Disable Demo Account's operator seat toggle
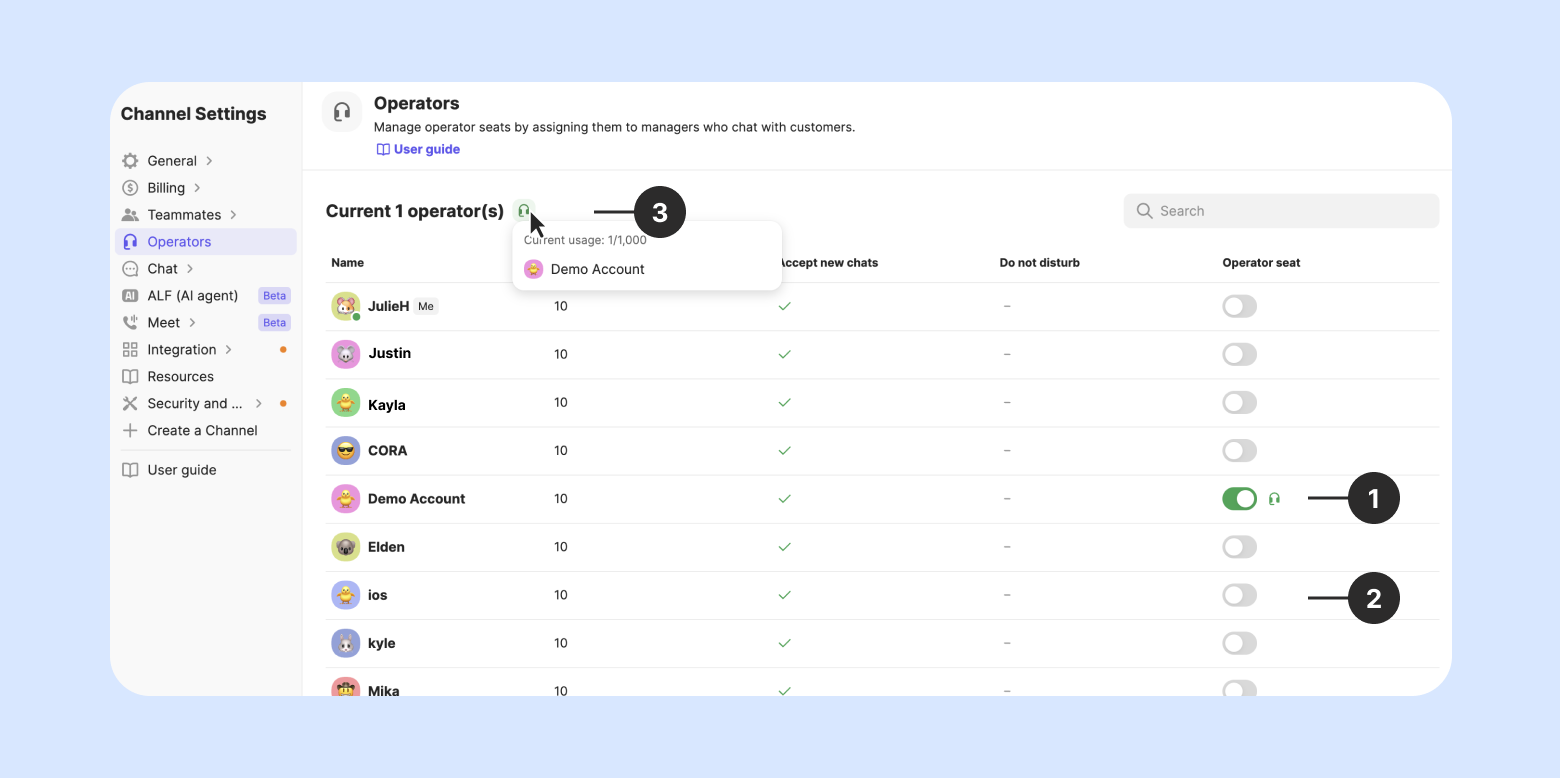Screen dimensions: 1560x778 [1239, 499]
